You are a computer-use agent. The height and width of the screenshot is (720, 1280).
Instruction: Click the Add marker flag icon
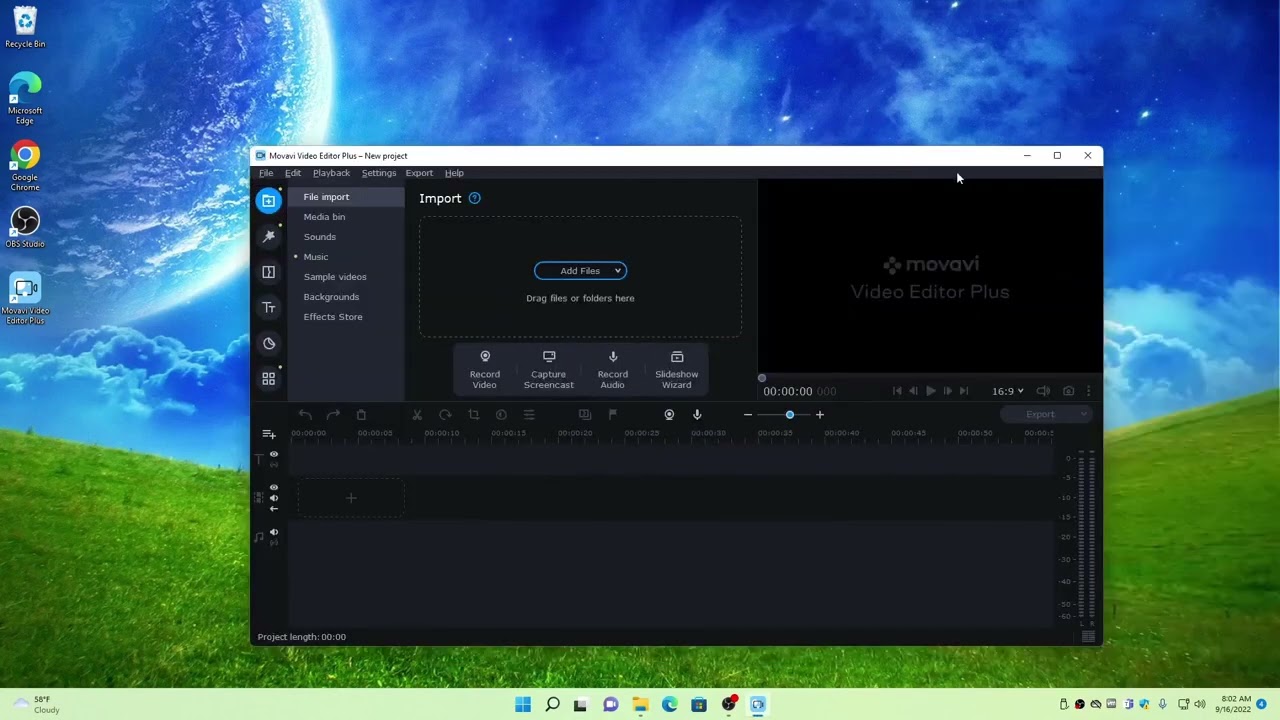pos(613,415)
